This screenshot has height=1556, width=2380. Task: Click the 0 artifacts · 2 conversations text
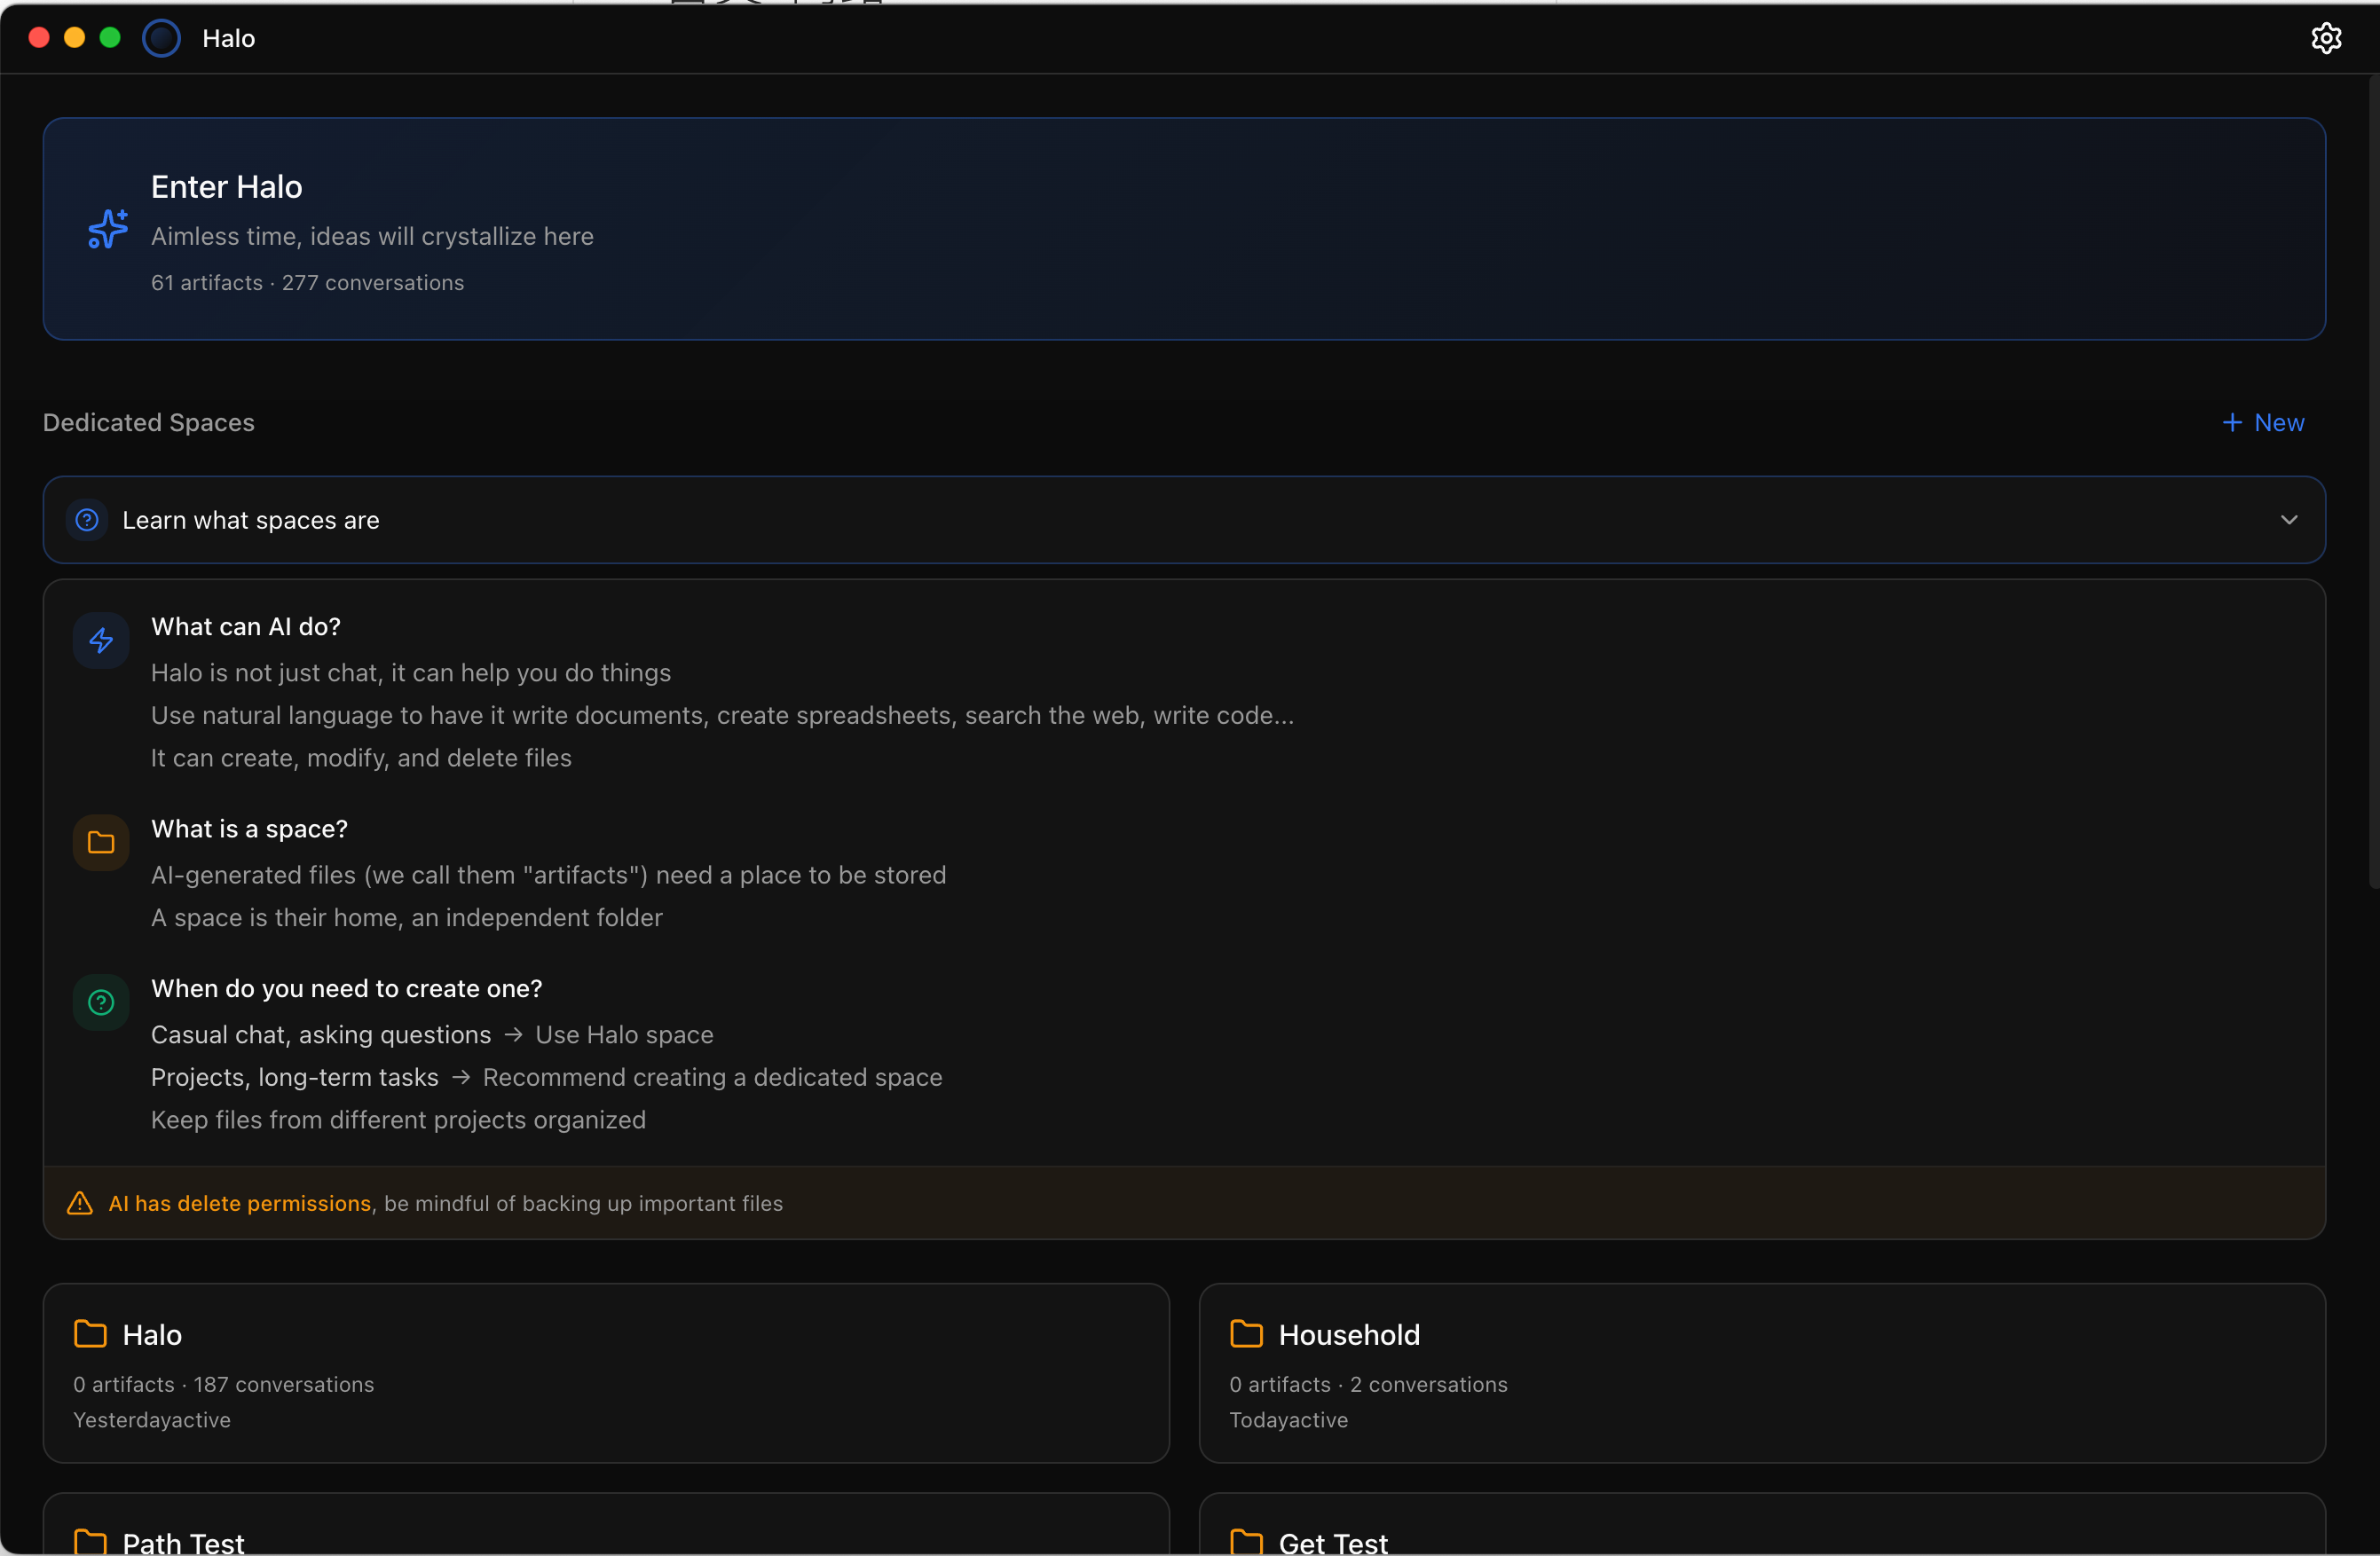tap(1369, 1385)
